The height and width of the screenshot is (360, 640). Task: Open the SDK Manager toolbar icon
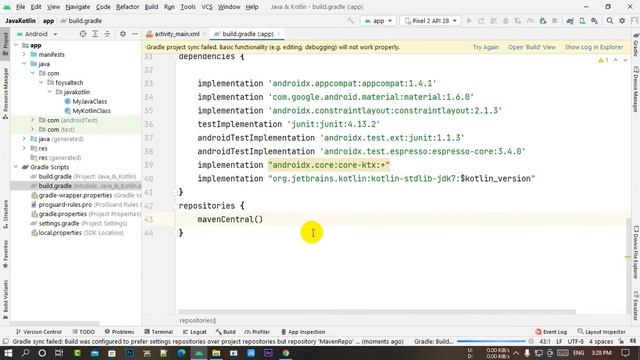click(594, 21)
